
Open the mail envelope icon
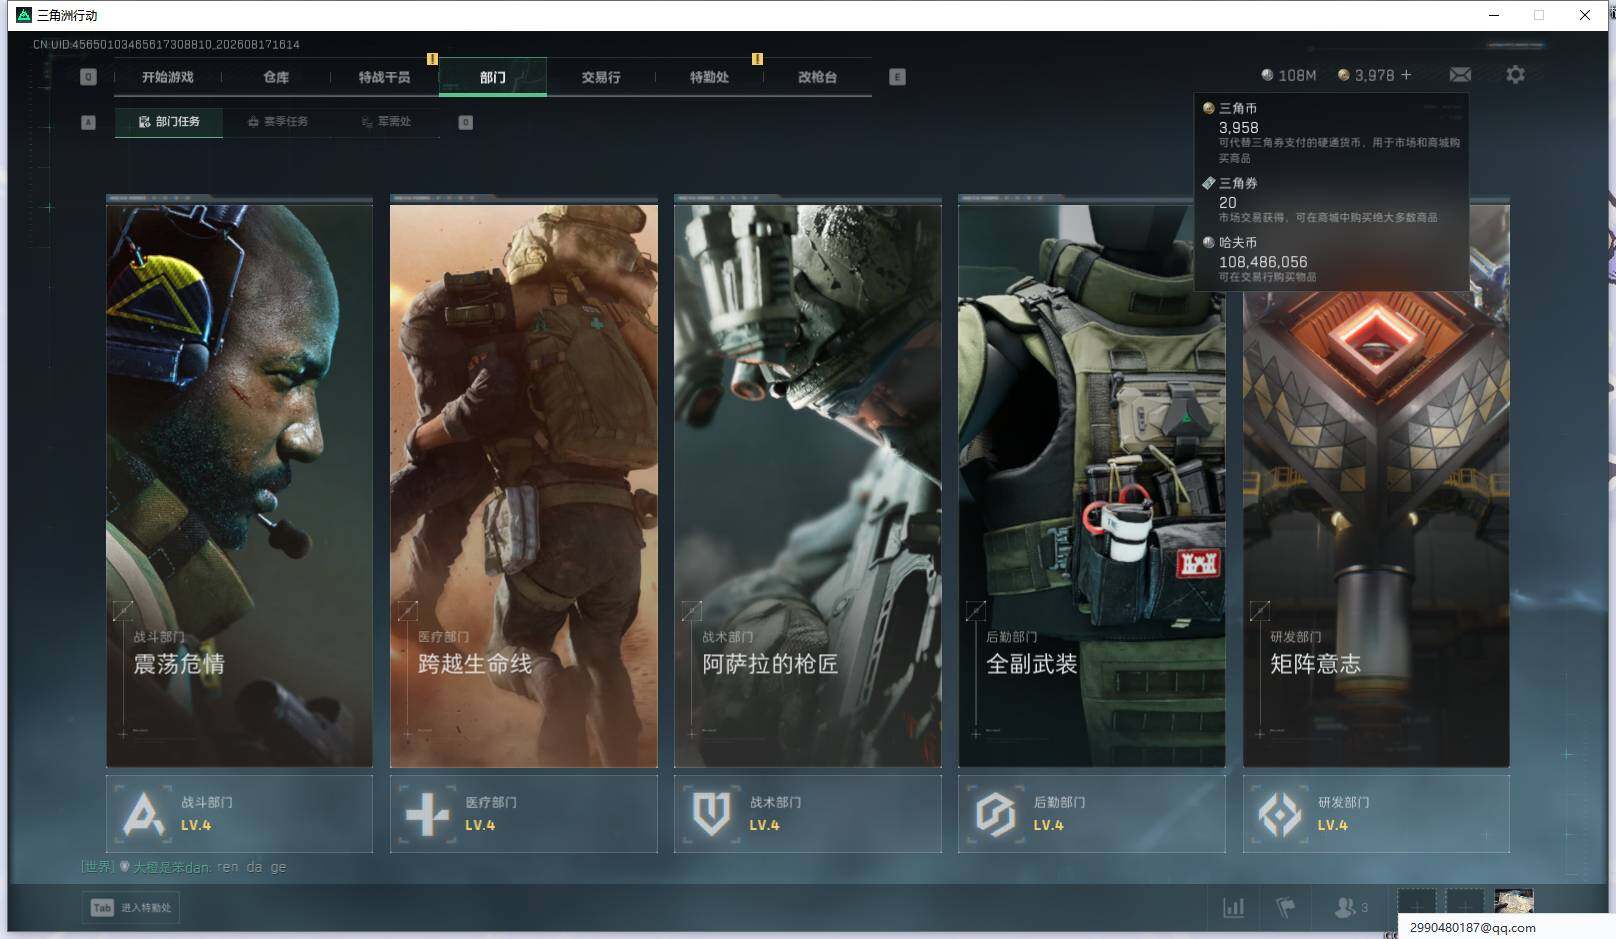pyautogui.click(x=1460, y=75)
